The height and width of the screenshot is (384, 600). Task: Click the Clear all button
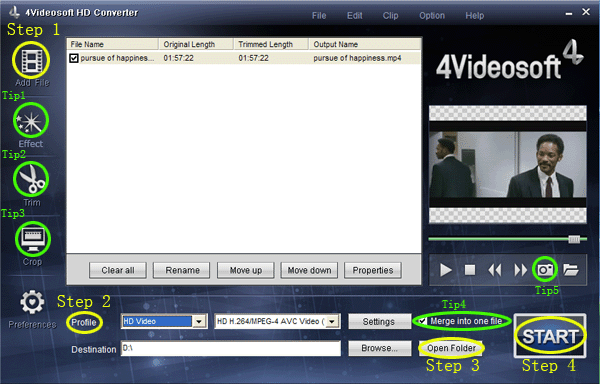point(118,270)
